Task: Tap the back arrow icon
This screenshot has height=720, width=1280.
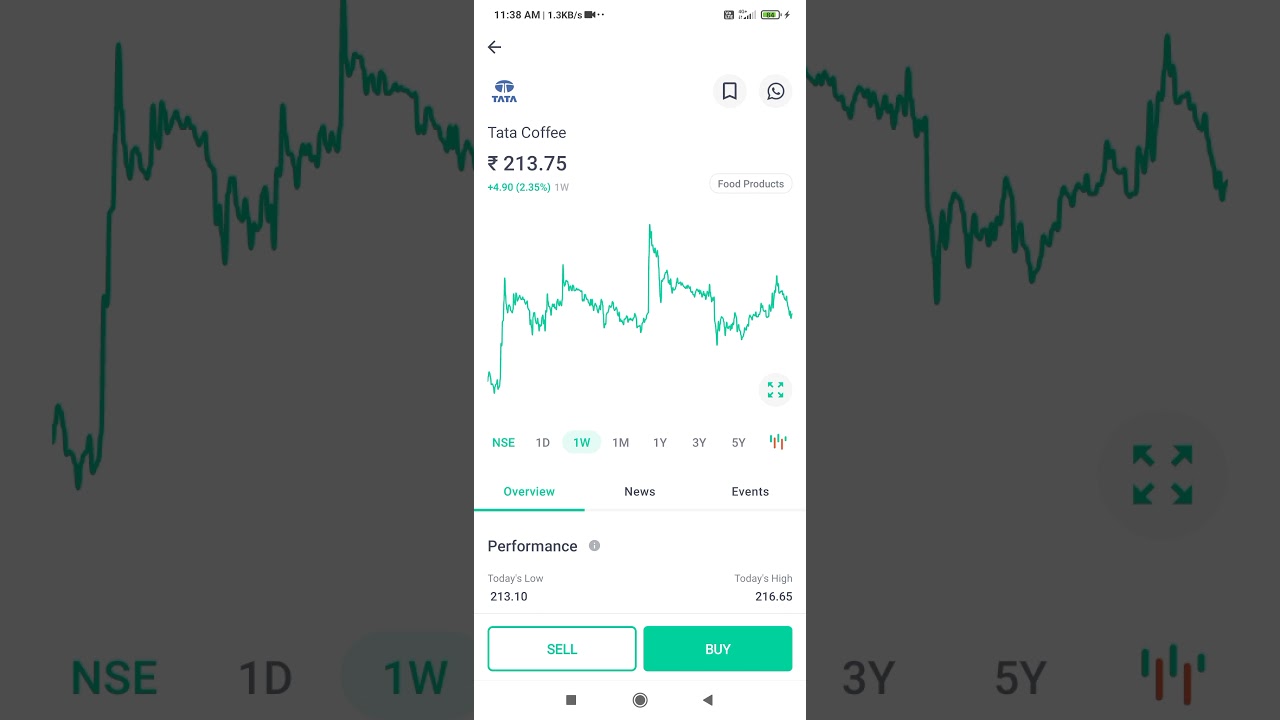Action: click(x=494, y=47)
